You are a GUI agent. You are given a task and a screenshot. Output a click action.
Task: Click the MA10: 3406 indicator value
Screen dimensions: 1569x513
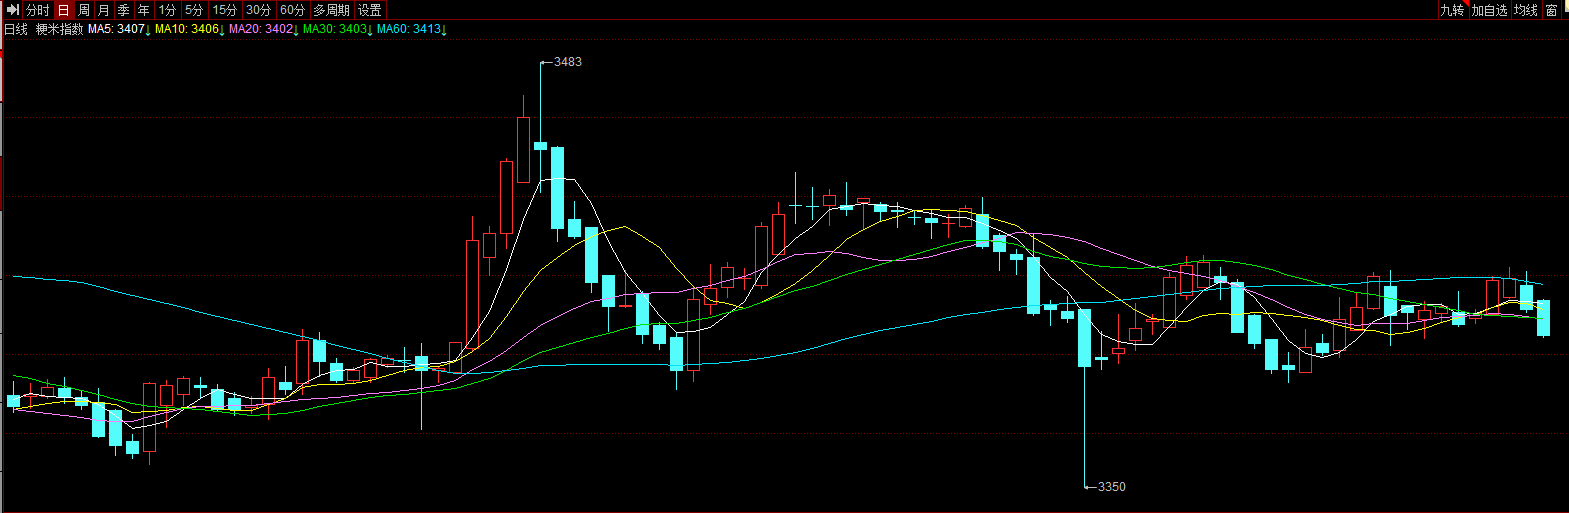(187, 29)
